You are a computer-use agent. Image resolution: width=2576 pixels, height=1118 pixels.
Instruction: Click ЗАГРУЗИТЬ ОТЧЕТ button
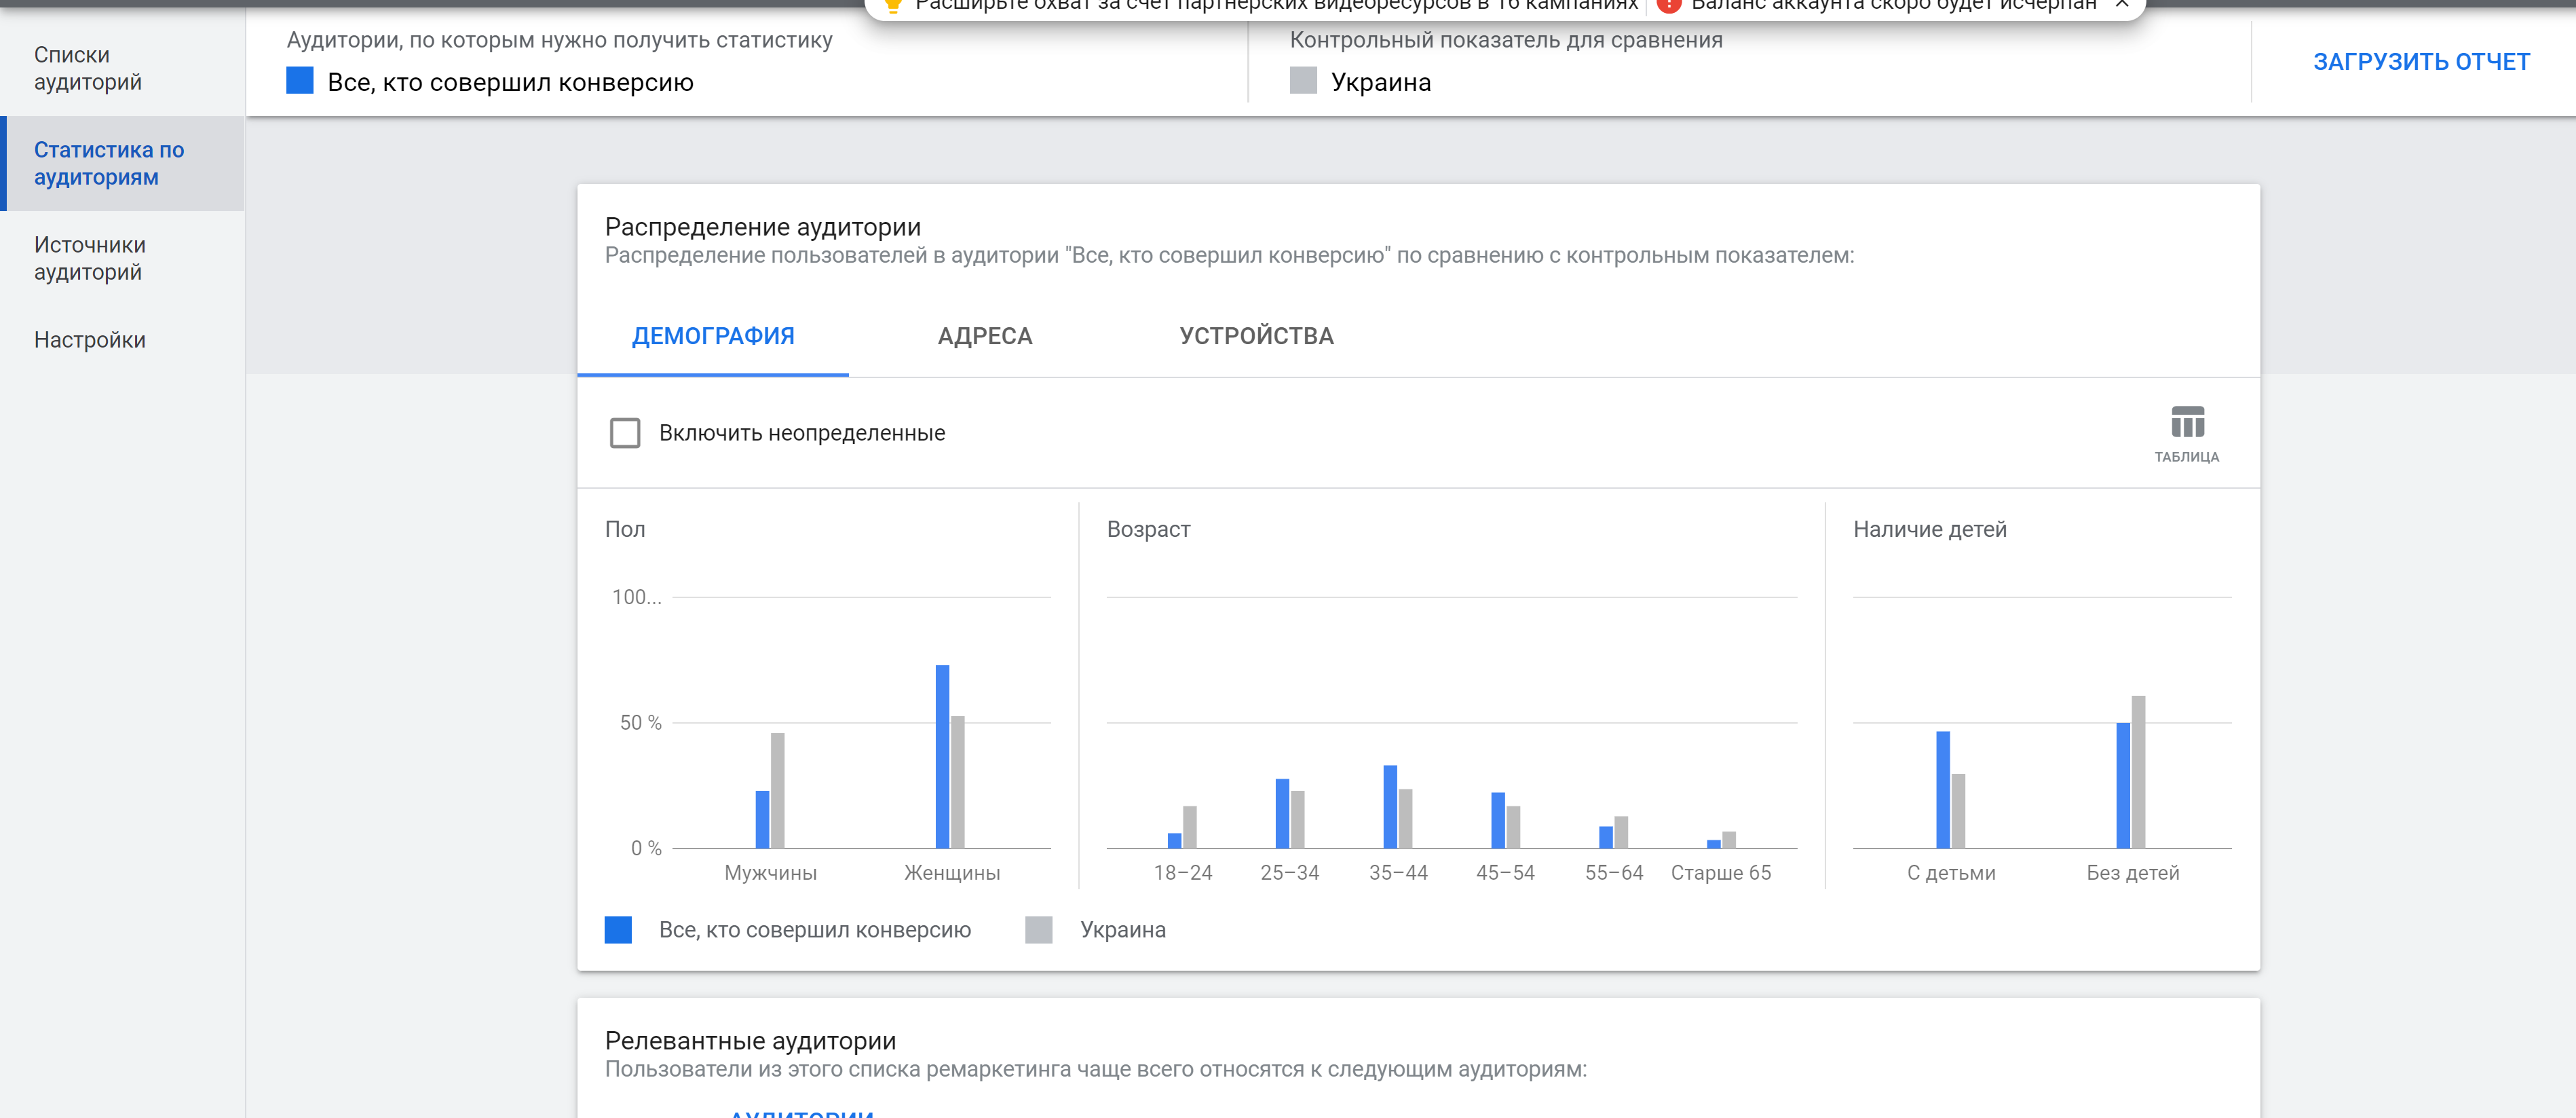tap(2421, 62)
